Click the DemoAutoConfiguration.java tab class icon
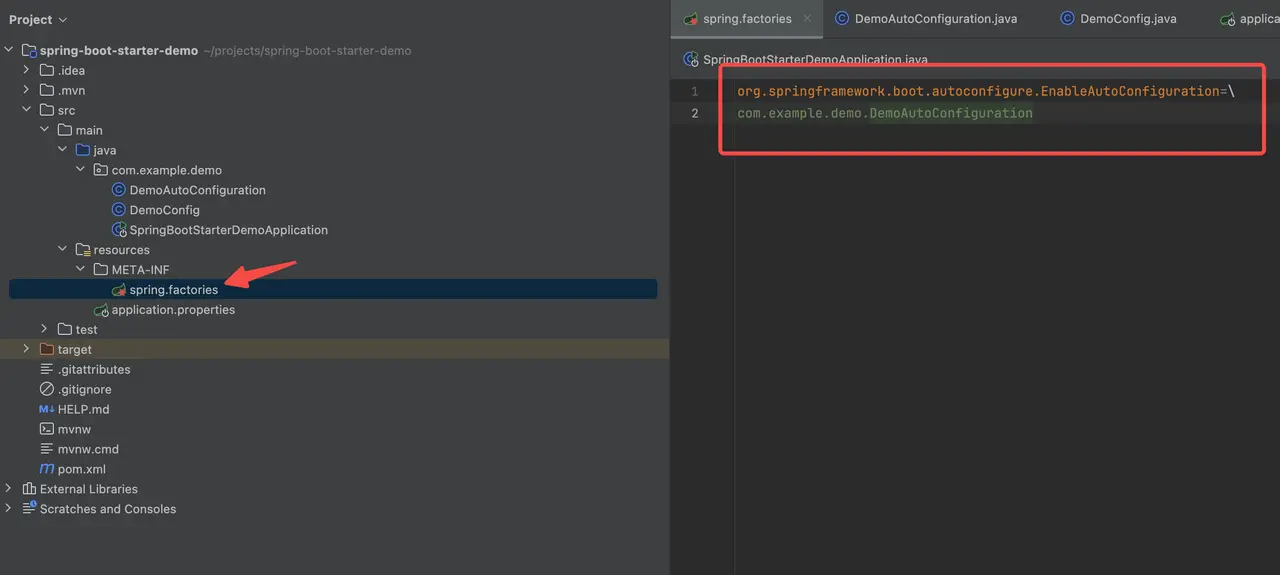 click(842, 18)
